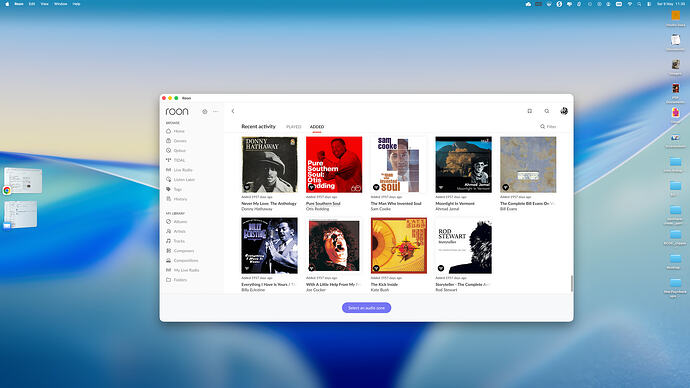This screenshot has width=690, height=388.
Task: Open Composers in My Library
Action: pyautogui.click(x=180, y=251)
